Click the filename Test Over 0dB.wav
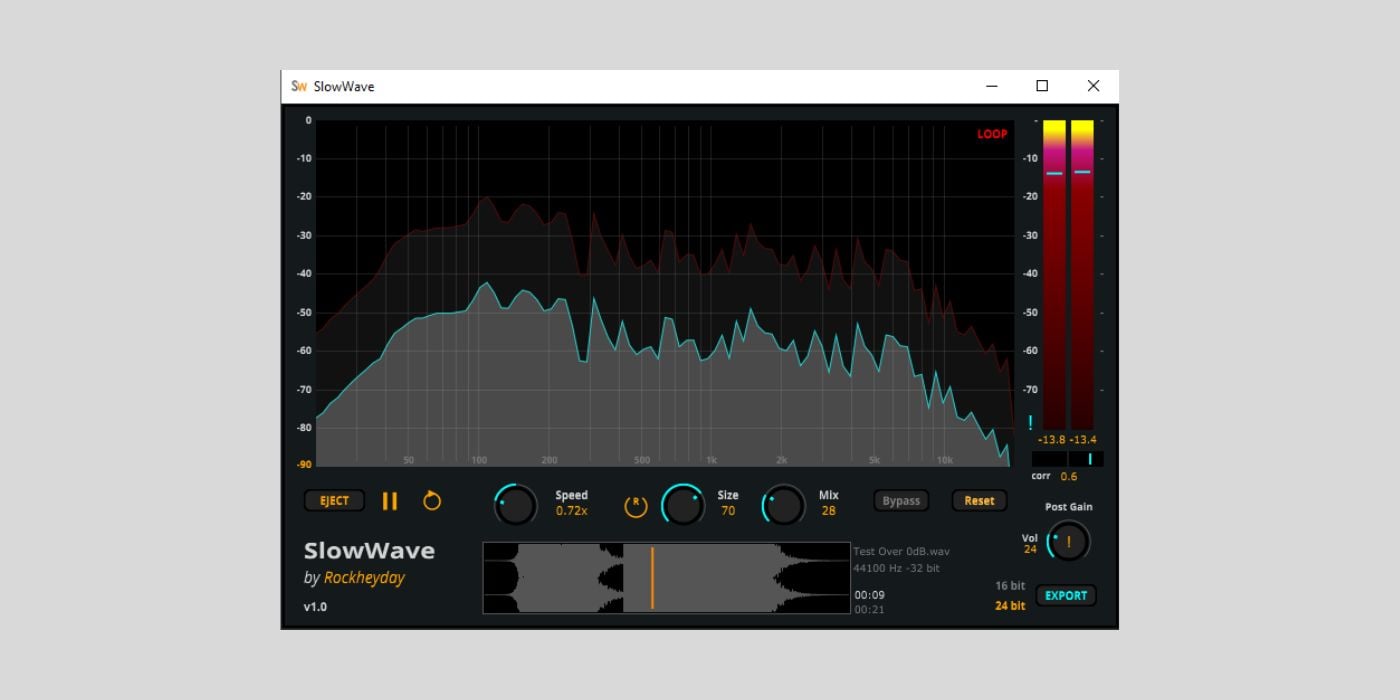The width and height of the screenshot is (1400, 700). (900, 551)
